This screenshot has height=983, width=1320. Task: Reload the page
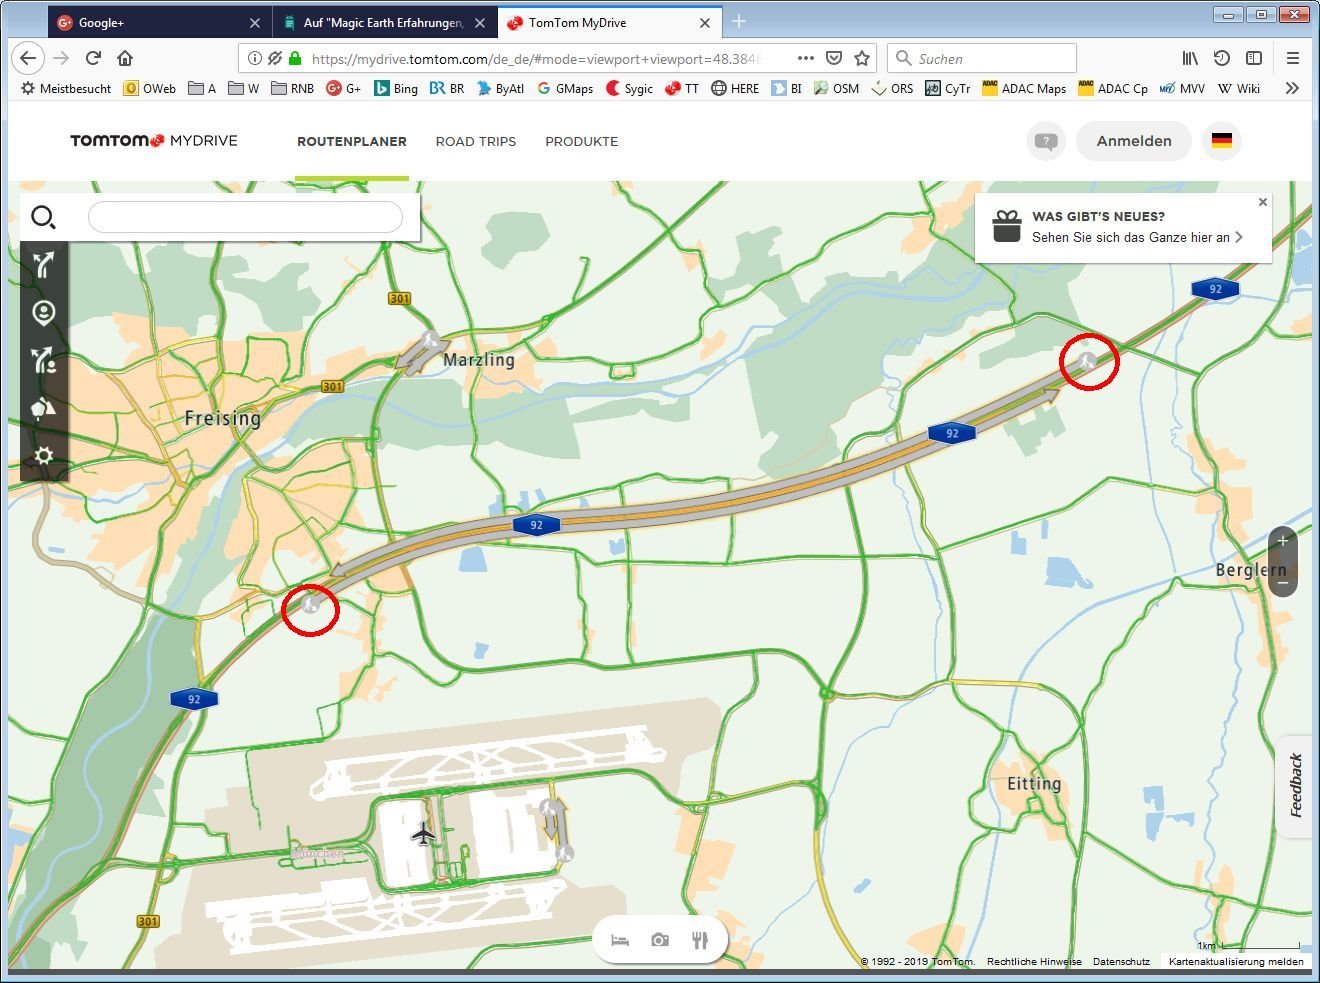pyautogui.click(x=93, y=58)
